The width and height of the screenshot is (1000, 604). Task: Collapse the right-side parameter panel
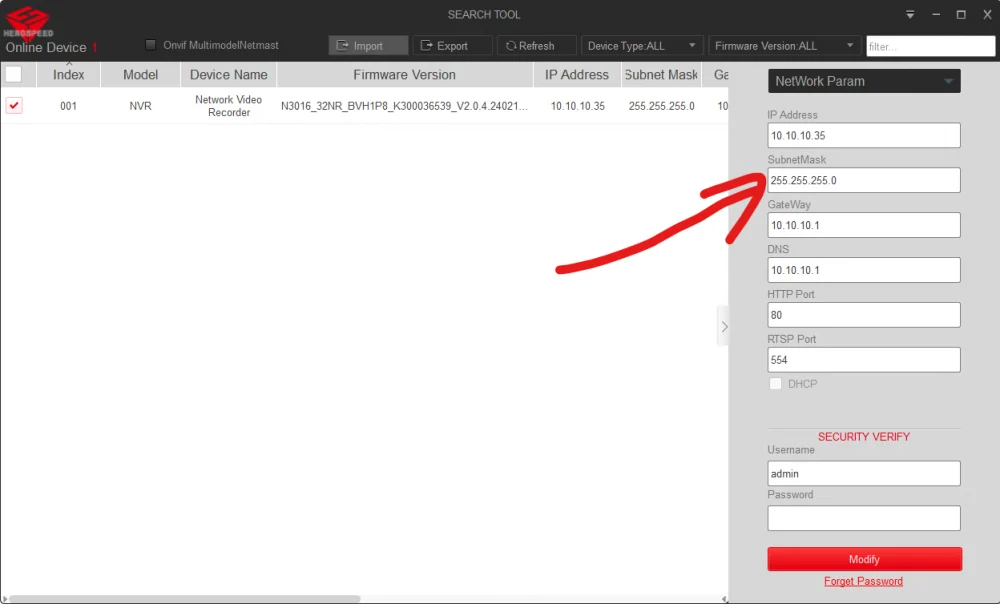pyautogui.click(x=724, y=326)
